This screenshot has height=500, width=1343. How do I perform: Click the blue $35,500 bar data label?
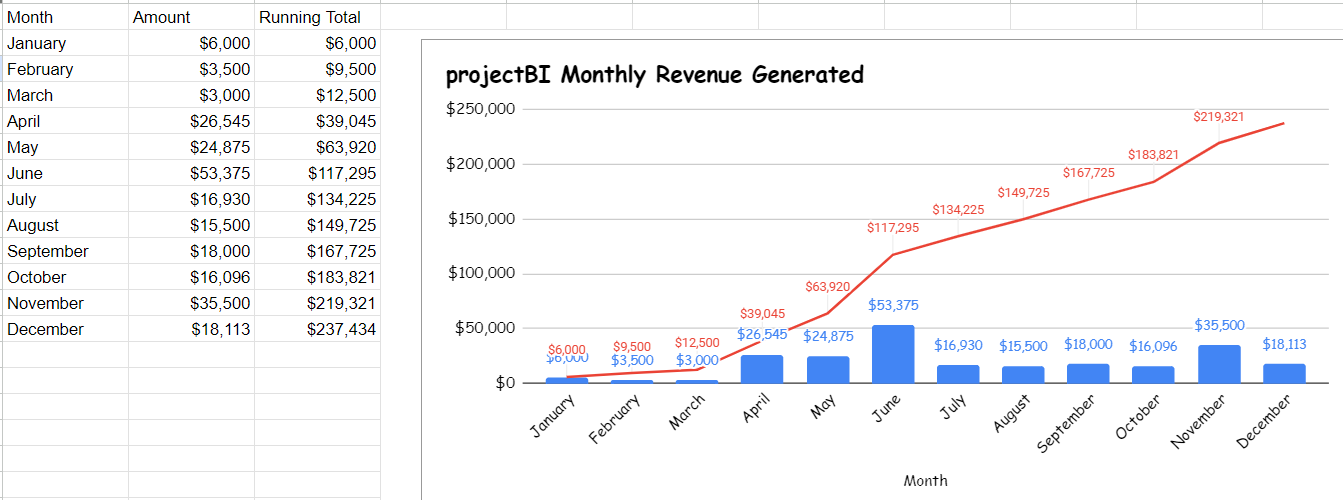[x=1219, y=325]
